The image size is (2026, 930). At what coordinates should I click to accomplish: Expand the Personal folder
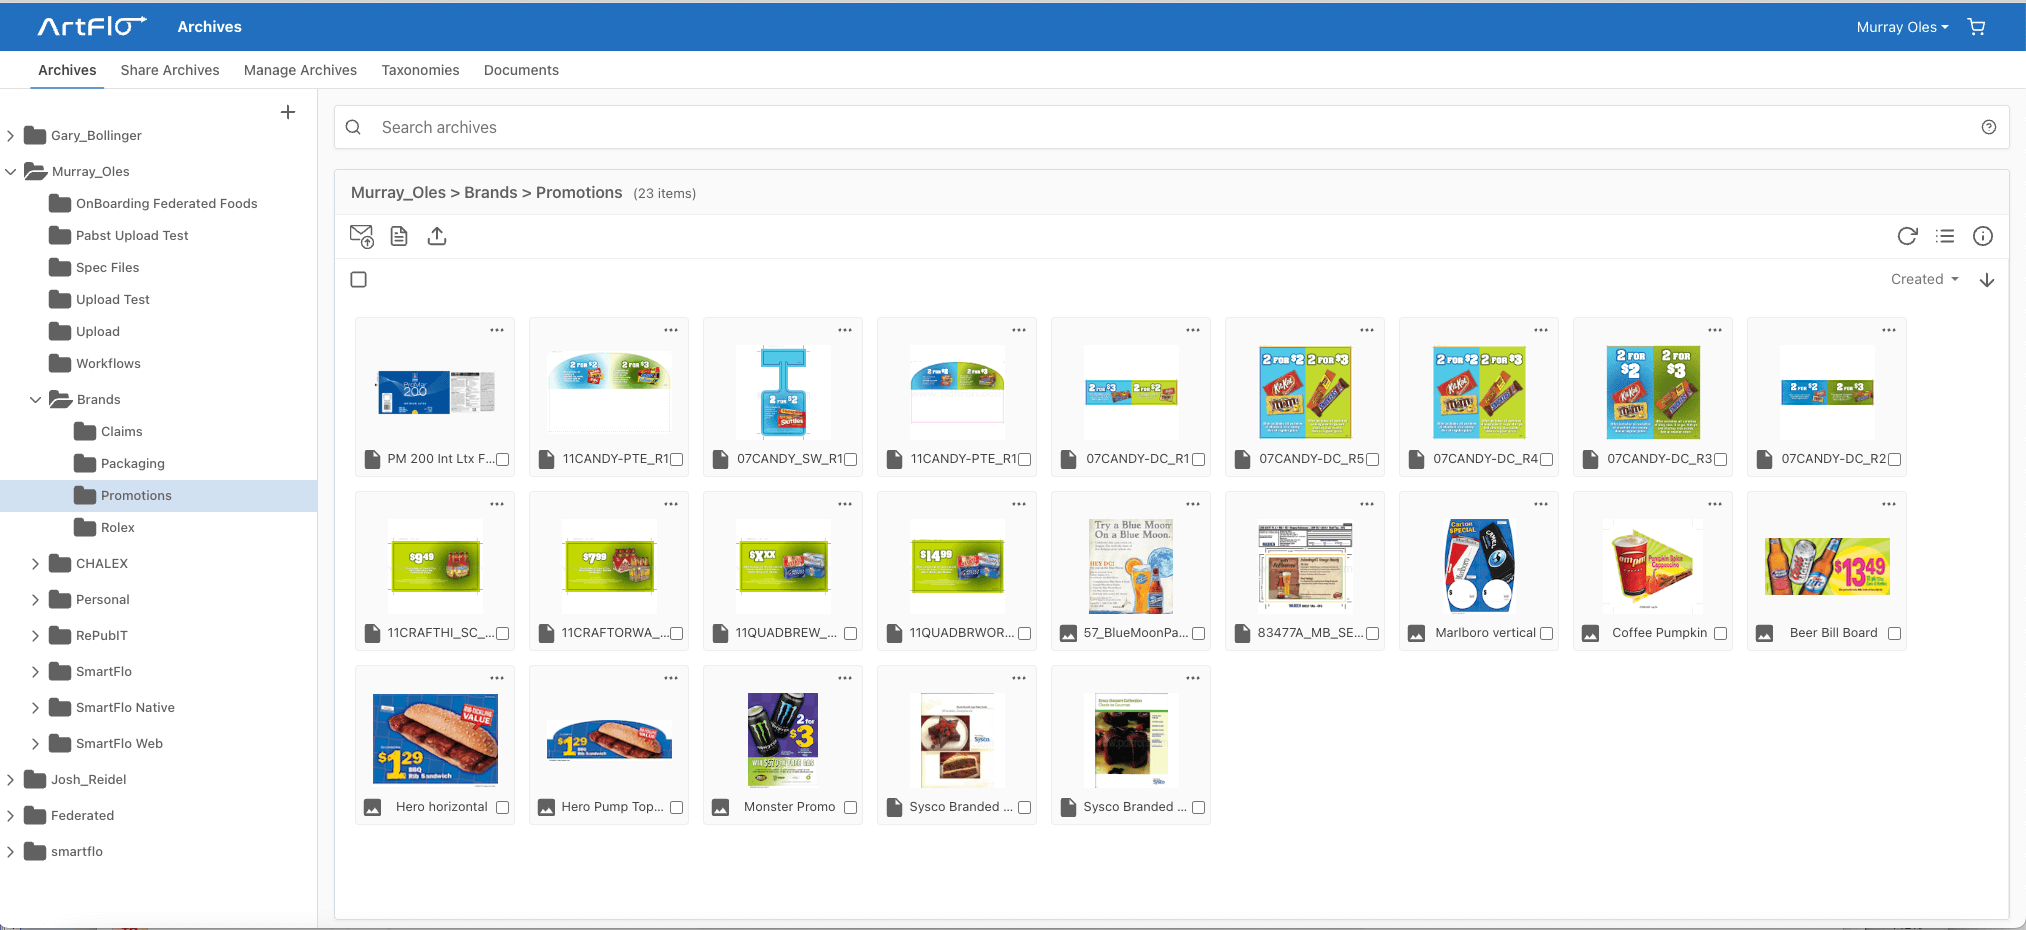36,600
